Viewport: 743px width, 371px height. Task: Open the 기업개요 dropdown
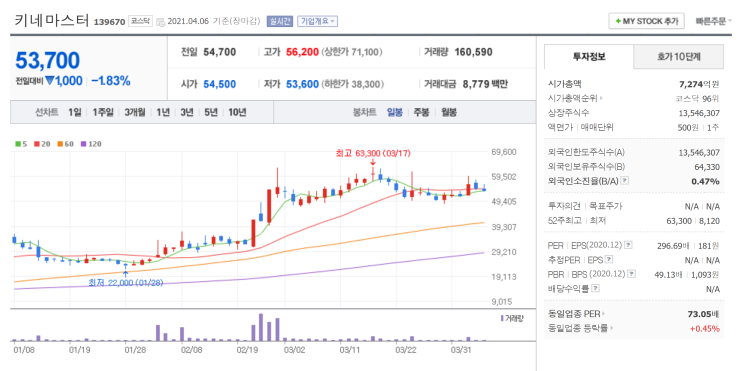pos(317,21)
